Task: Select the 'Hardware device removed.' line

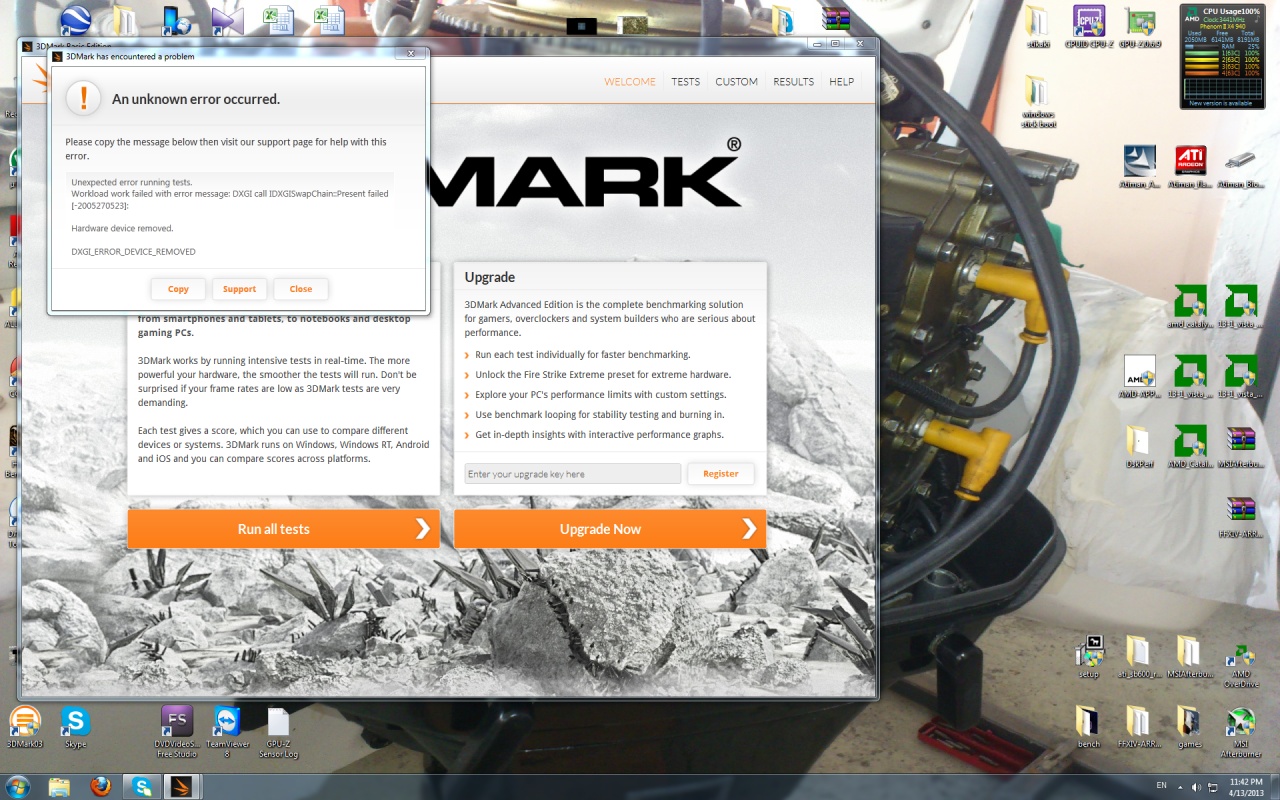Action: coord(122,229)
